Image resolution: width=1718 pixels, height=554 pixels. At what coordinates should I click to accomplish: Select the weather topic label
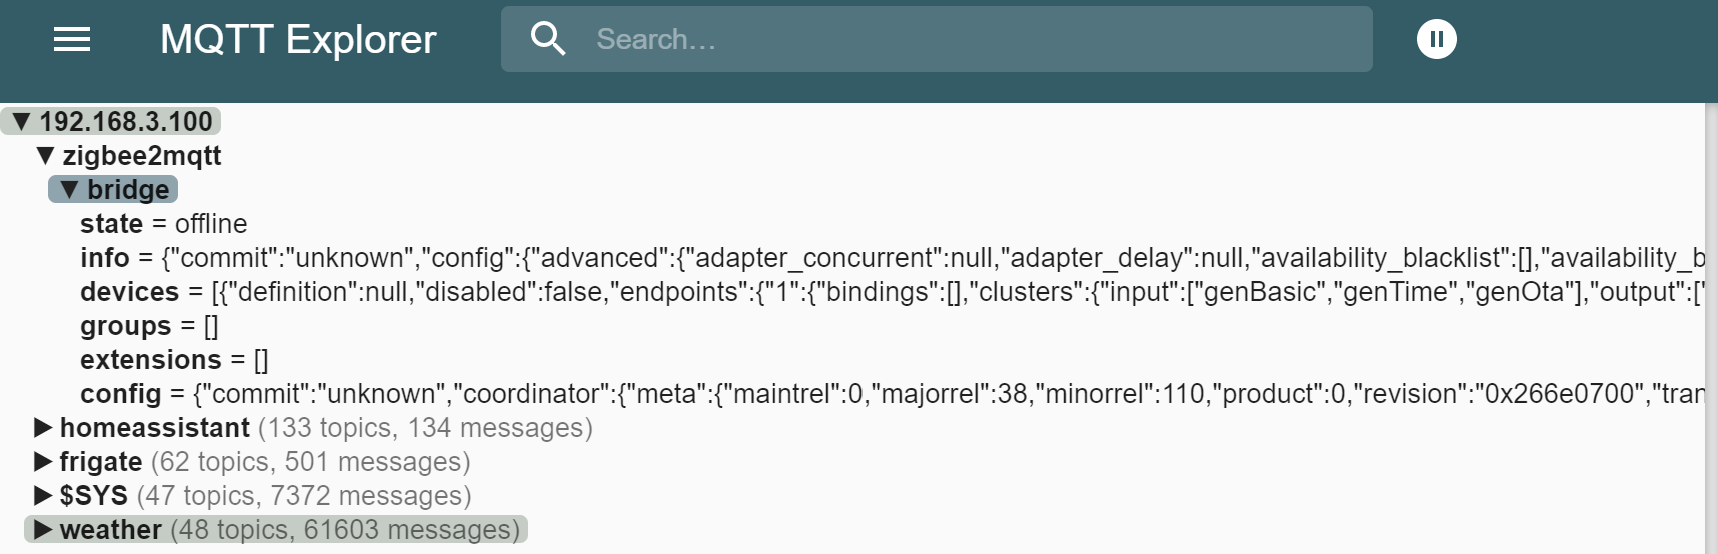[110, 530]
